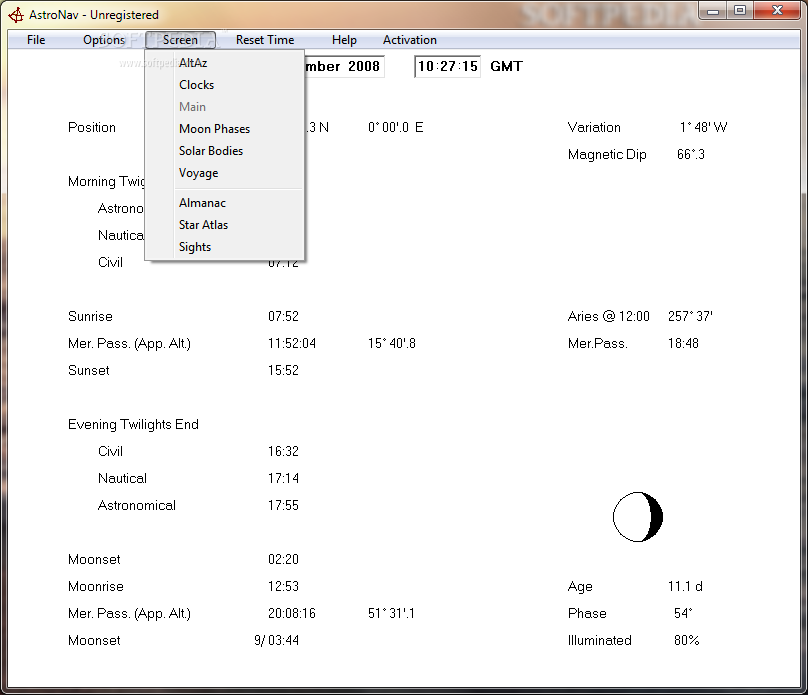
Task: Click the moon meridian passage time 20:08:16
Action: coord(292,614)
